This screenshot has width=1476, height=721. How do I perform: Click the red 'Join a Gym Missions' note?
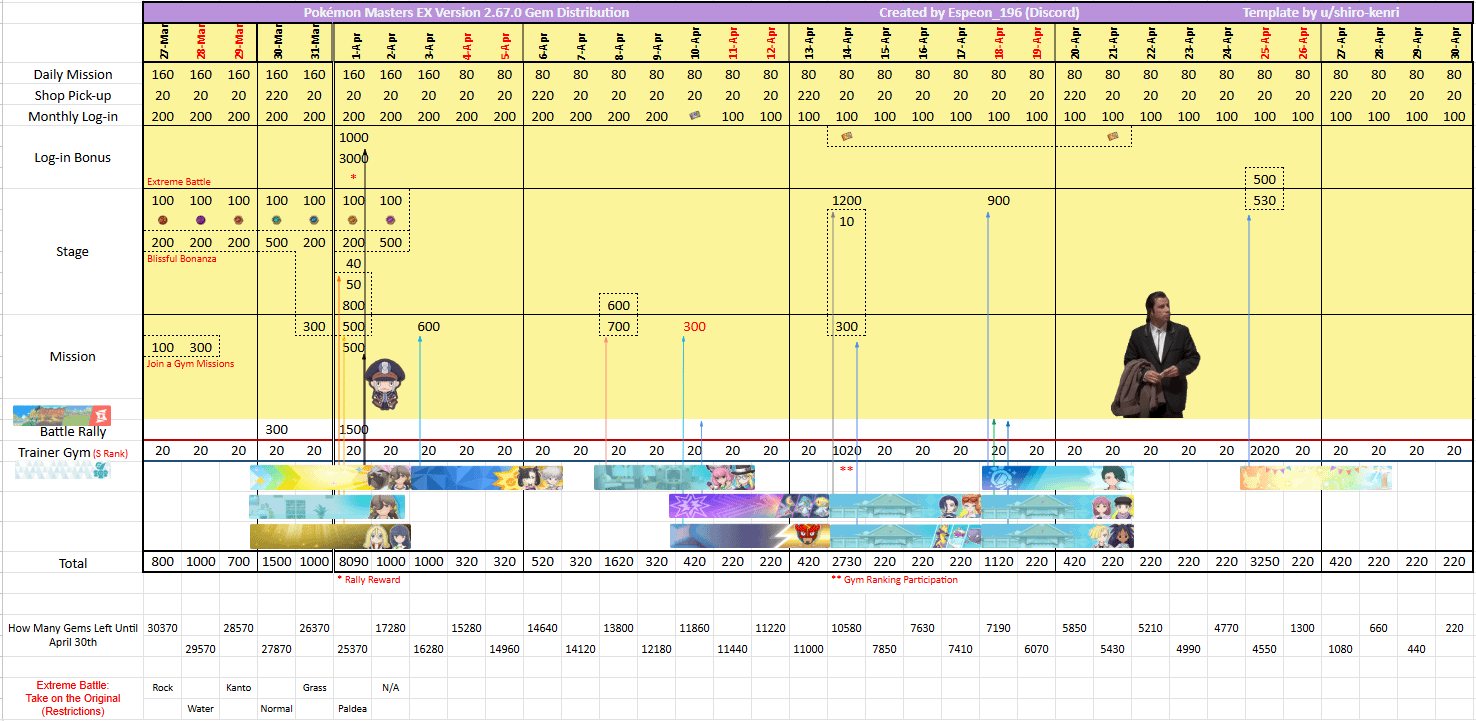pos(191,364)
